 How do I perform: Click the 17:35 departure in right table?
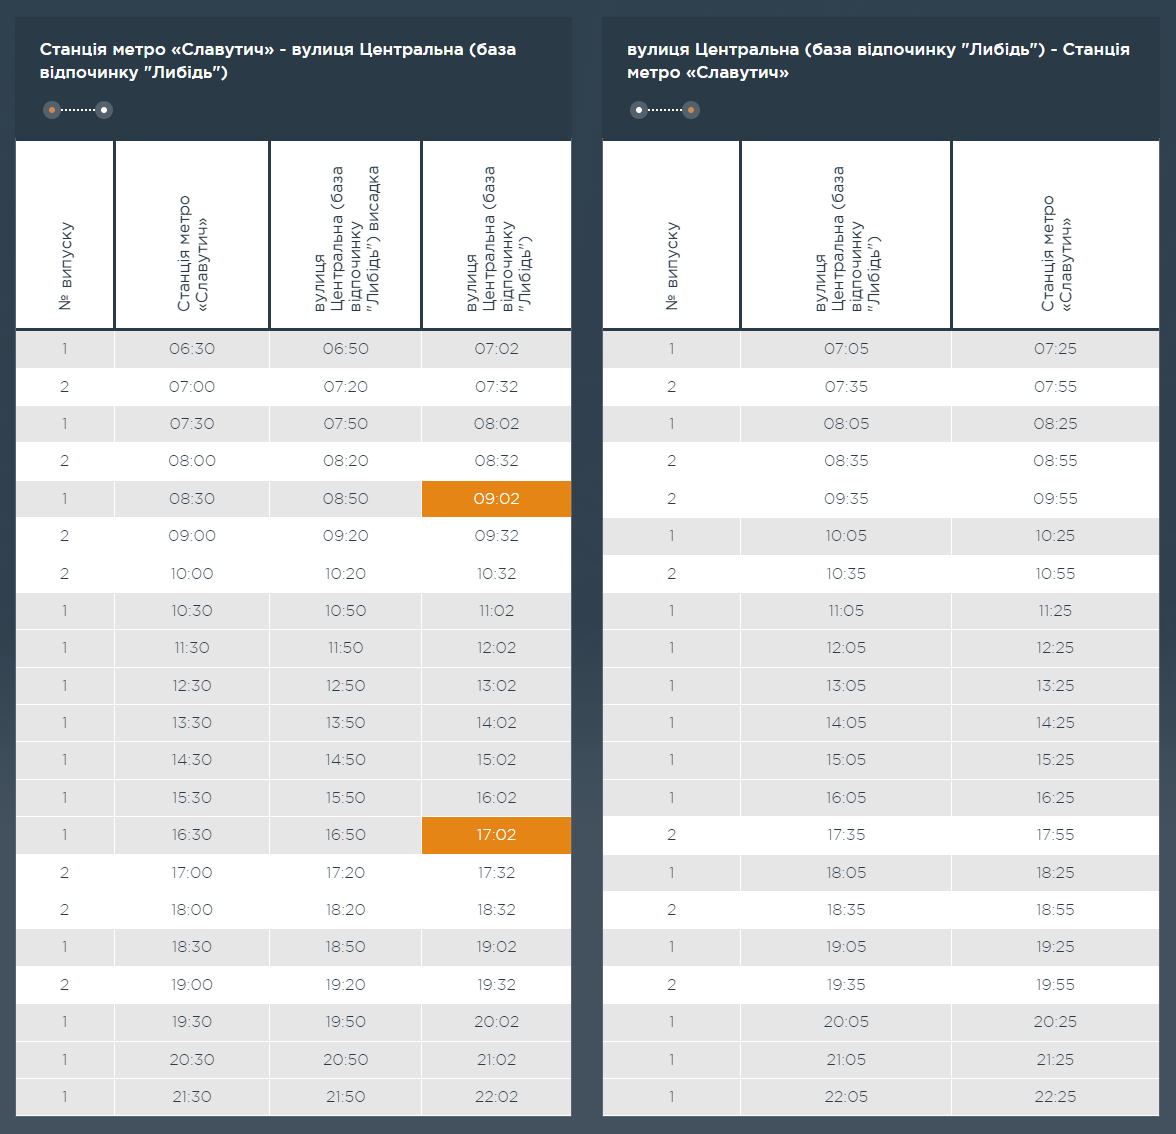(846, 835)
